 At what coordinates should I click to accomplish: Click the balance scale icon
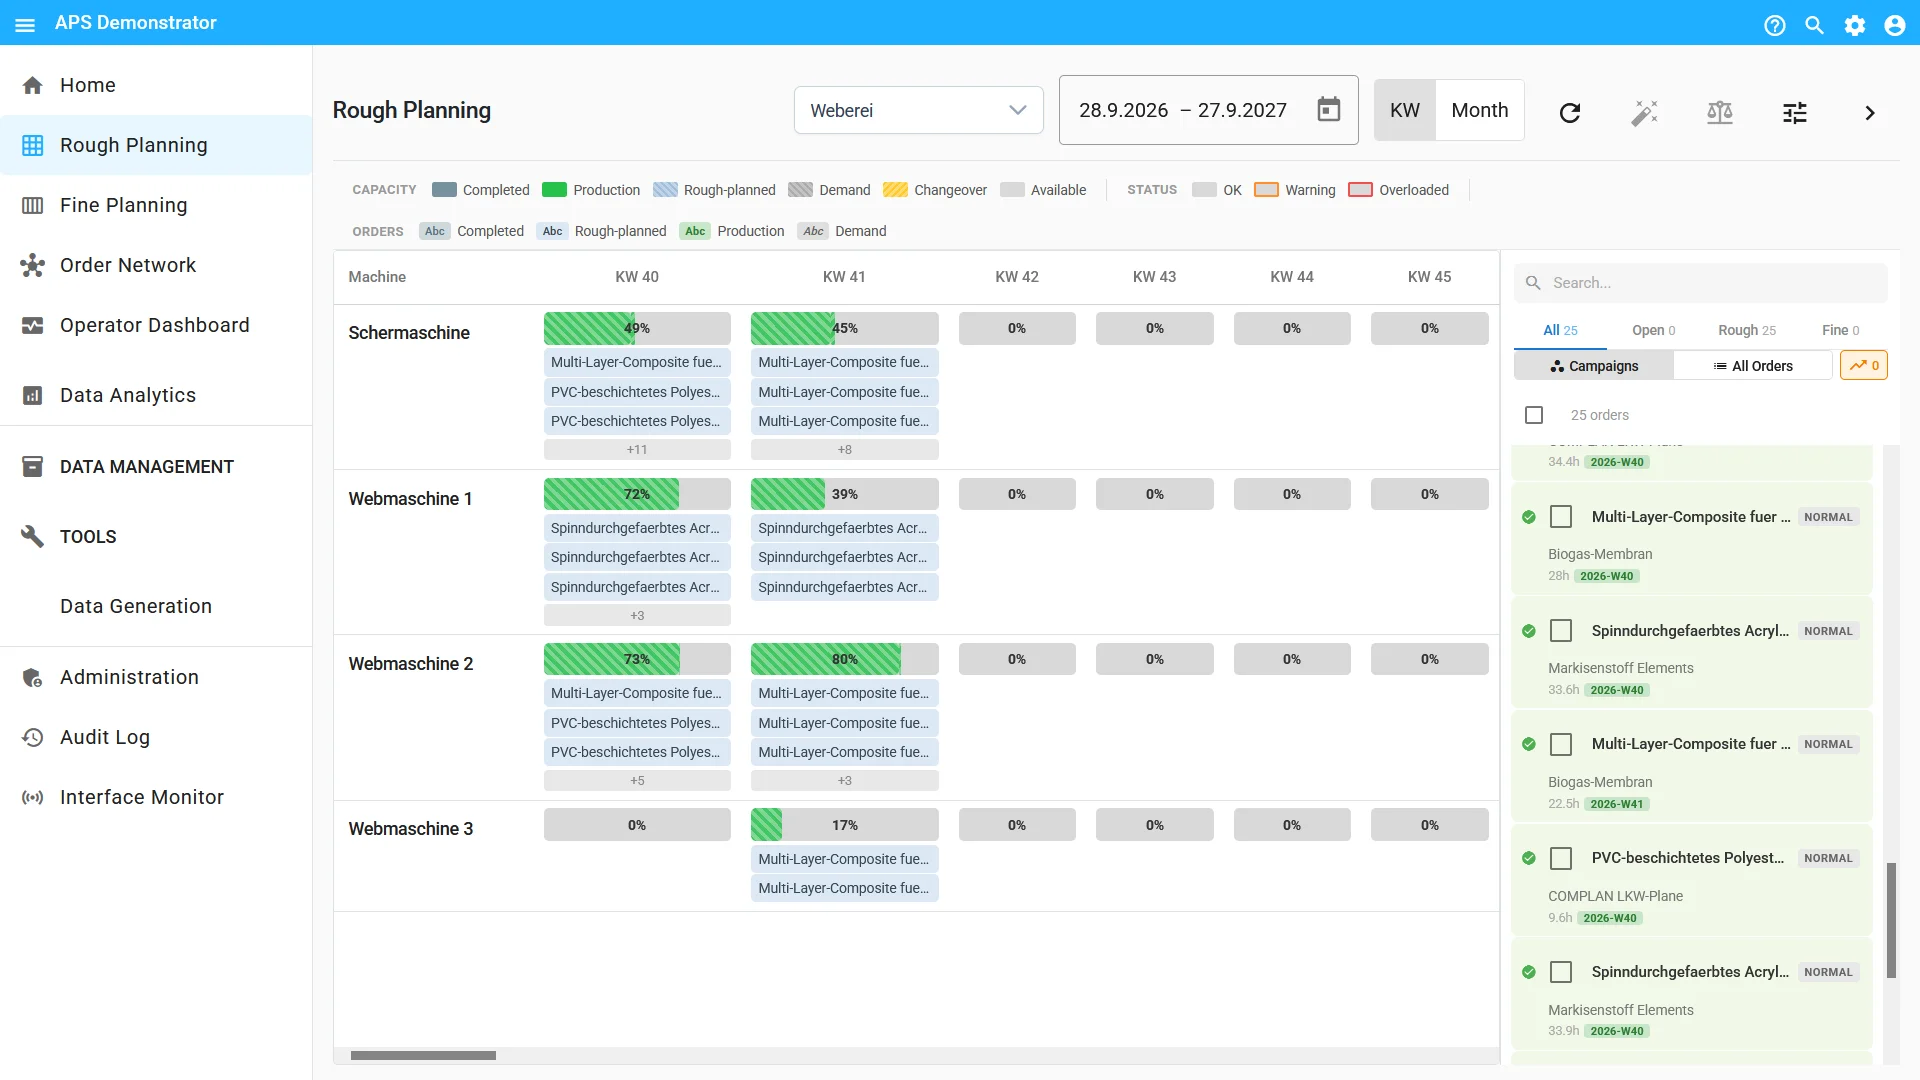pos(1720,112)
